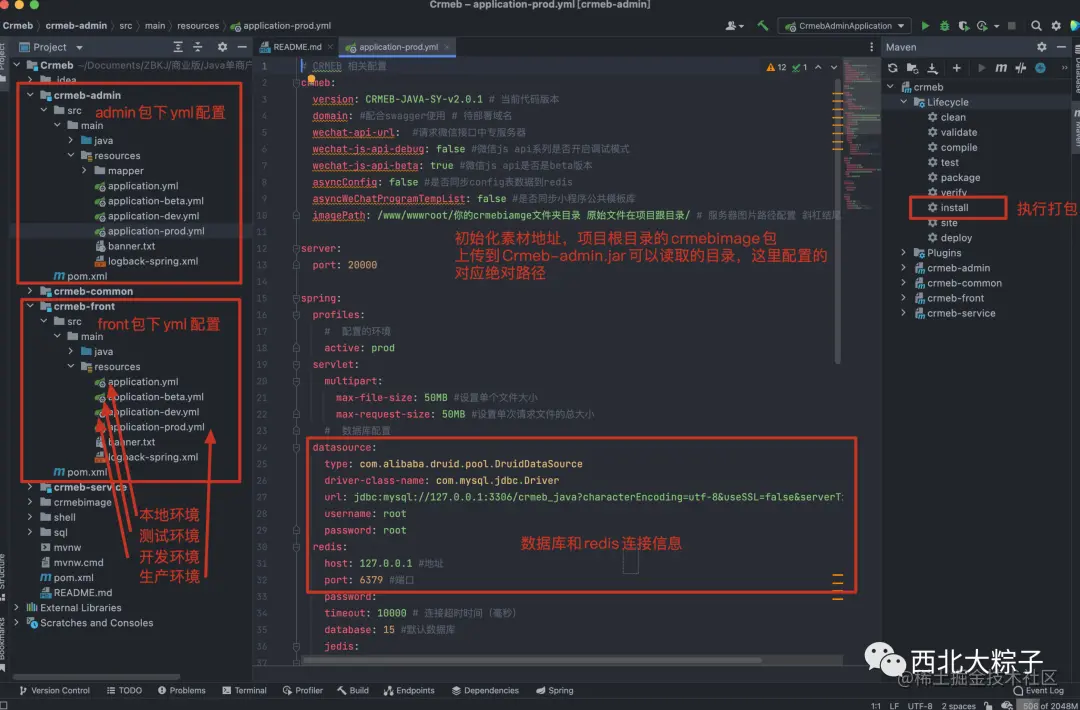Click Collapse All icon in Project panel

click(198, 47)
